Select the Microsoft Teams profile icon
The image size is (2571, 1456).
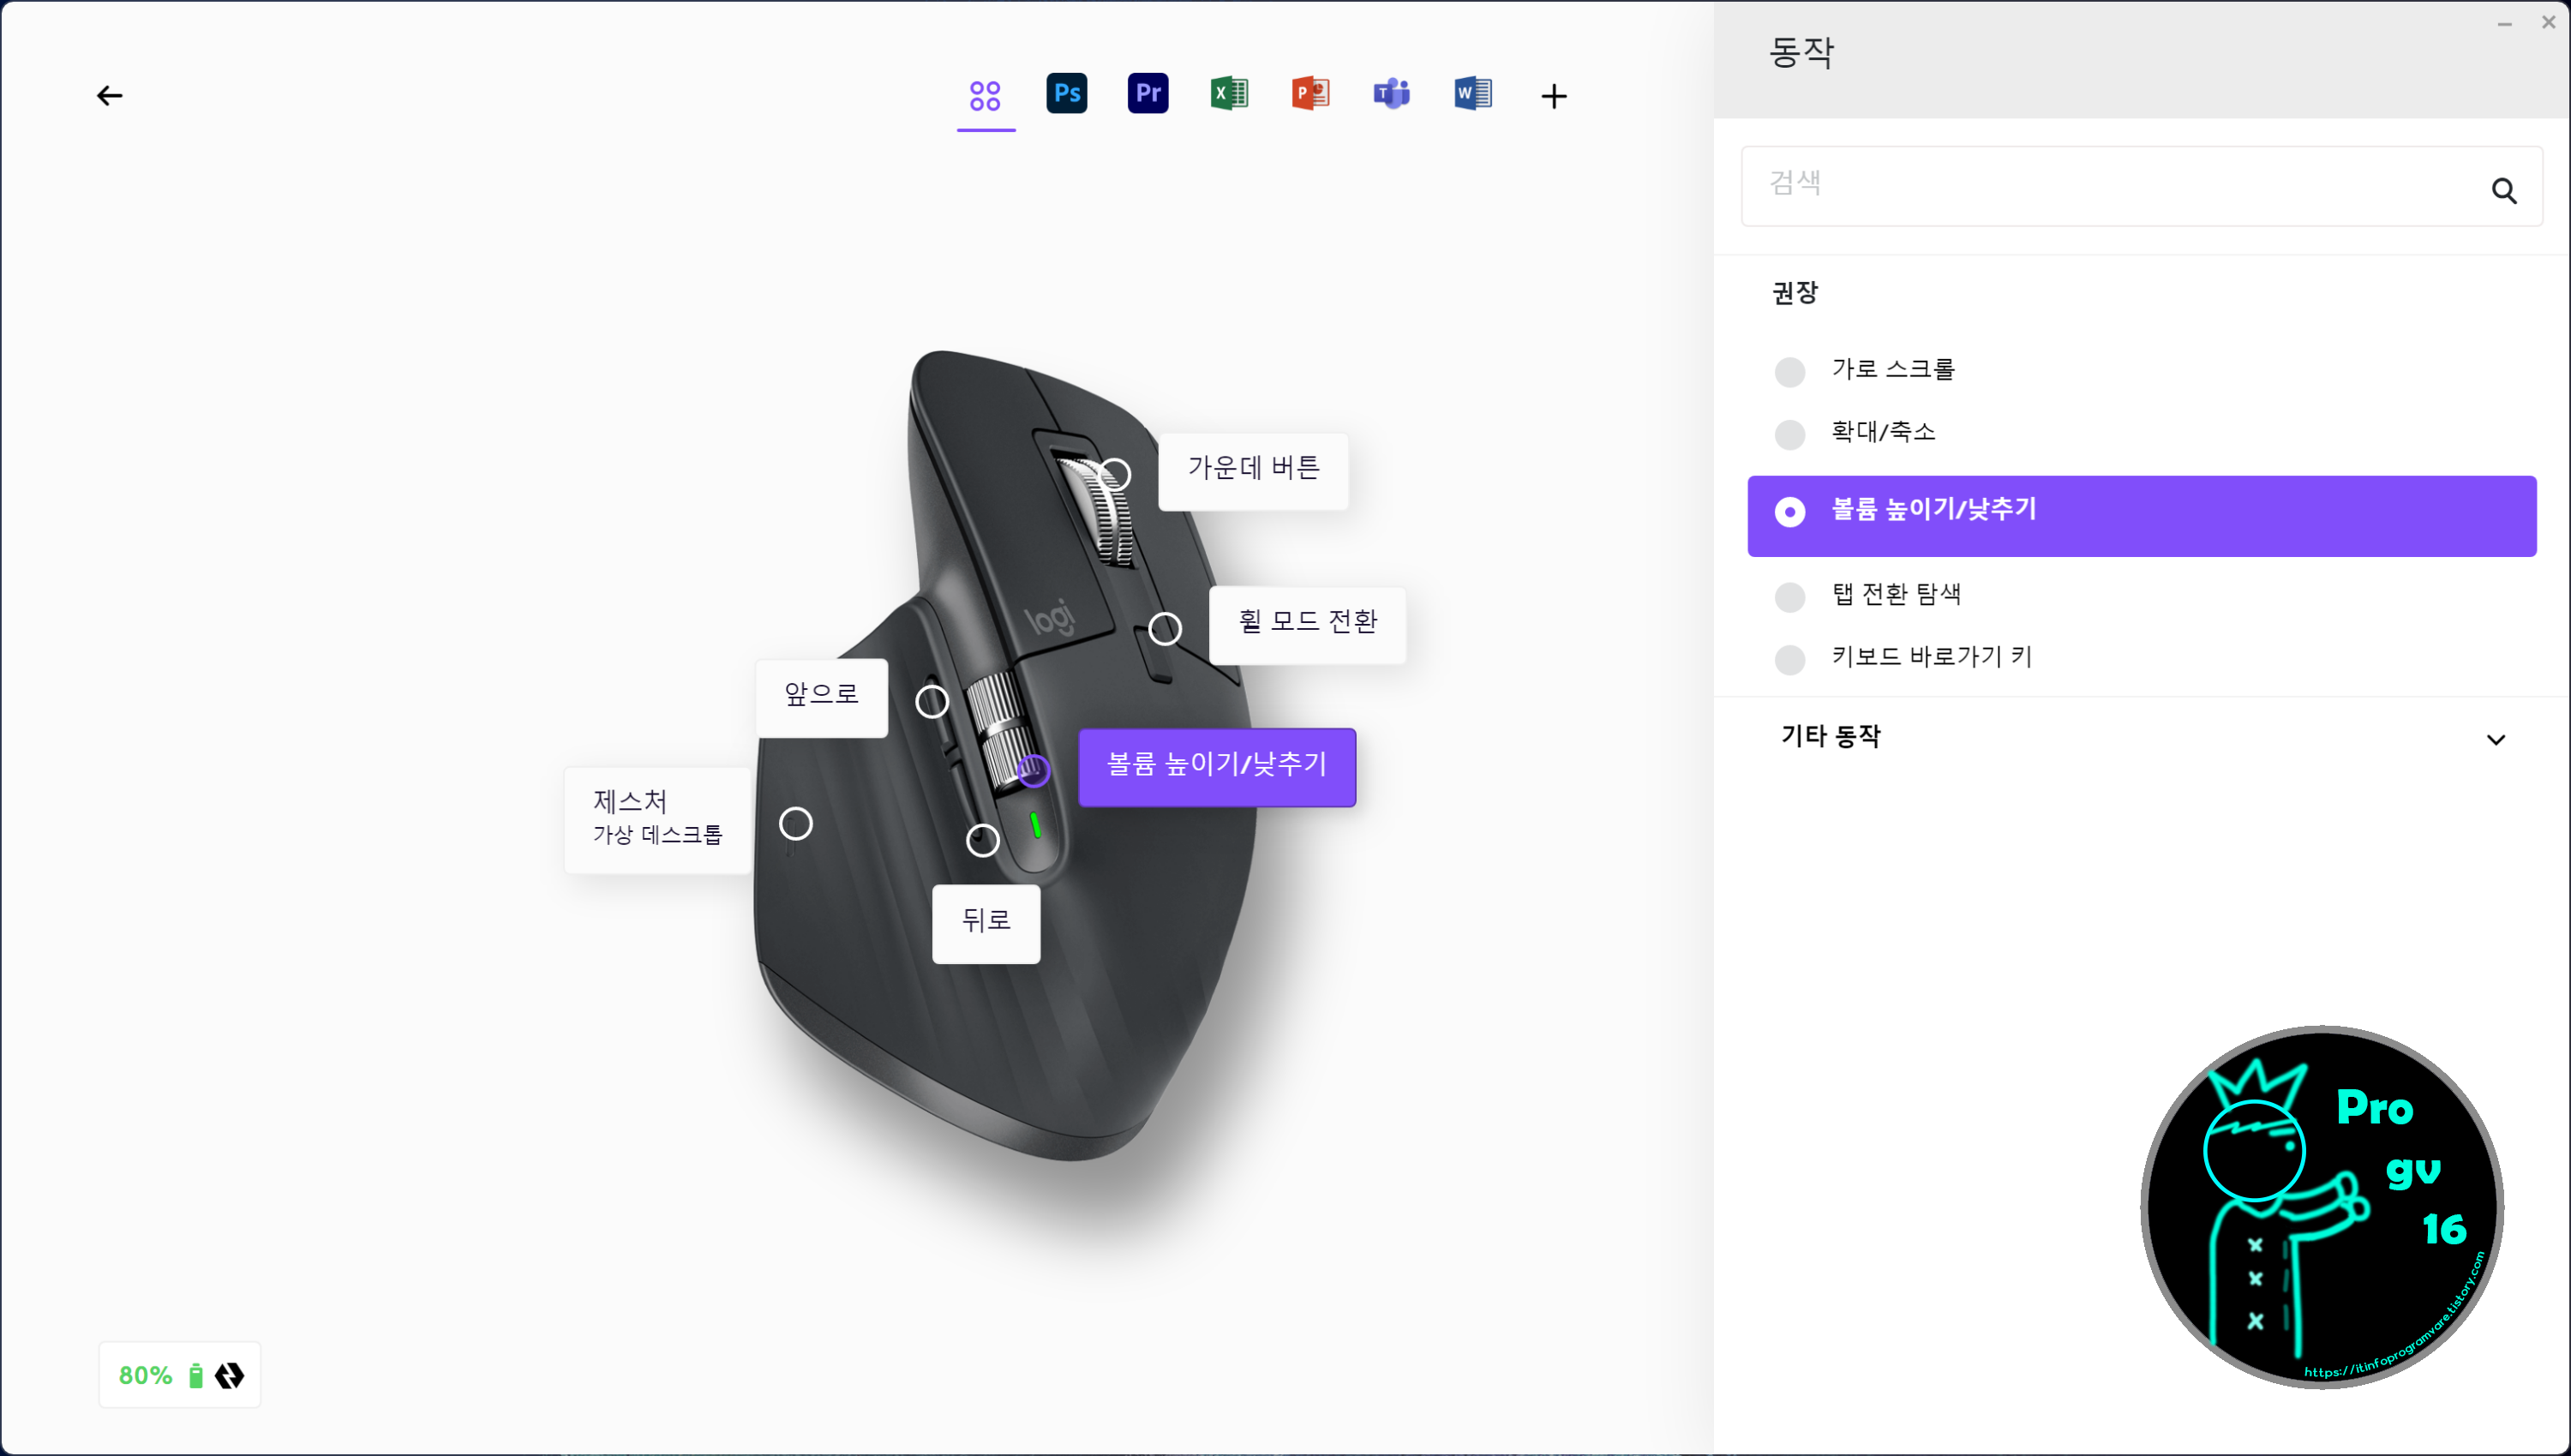point(1391,94)
